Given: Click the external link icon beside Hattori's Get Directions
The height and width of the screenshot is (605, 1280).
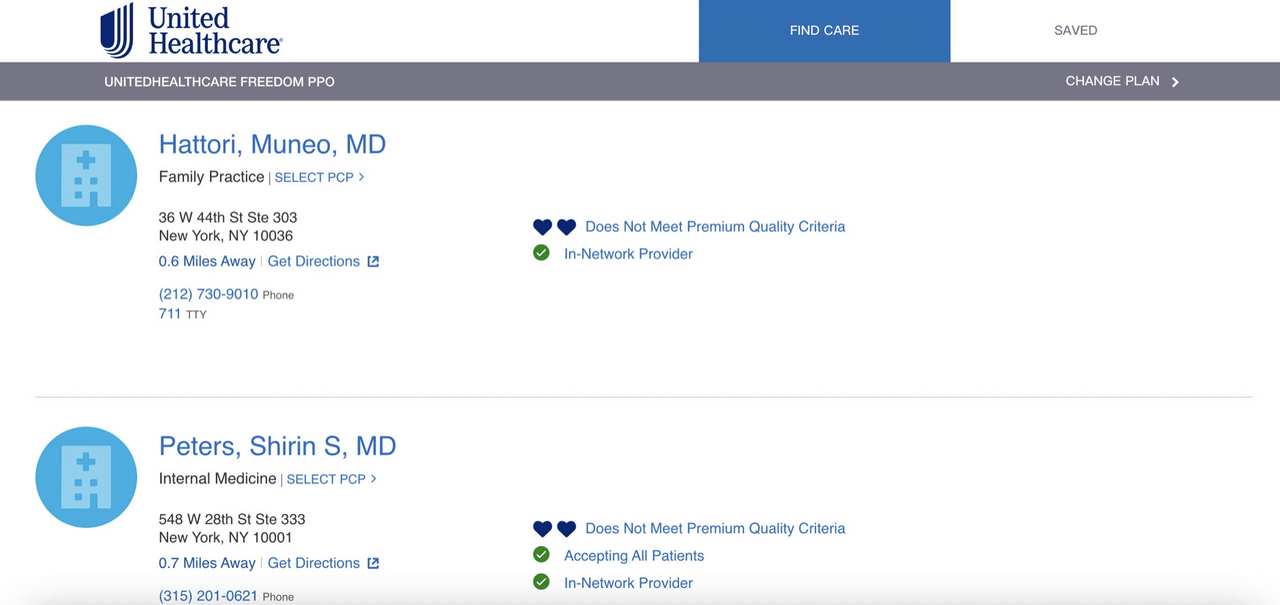Looking at the screenshot, I should pyautogui.click(x=373, y=261).
